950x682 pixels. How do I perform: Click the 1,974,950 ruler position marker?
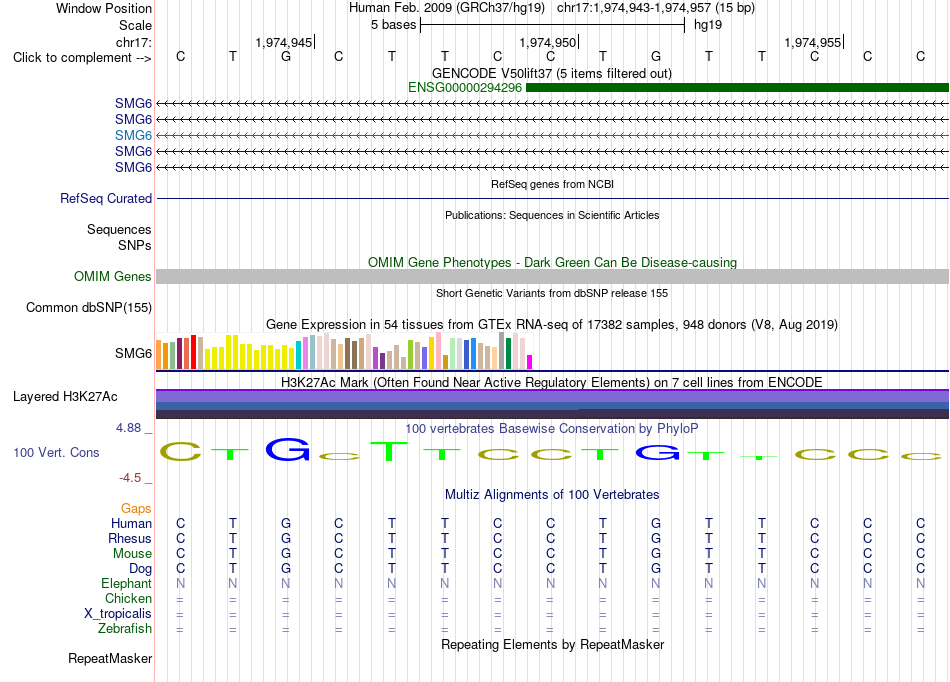point(548,42)
